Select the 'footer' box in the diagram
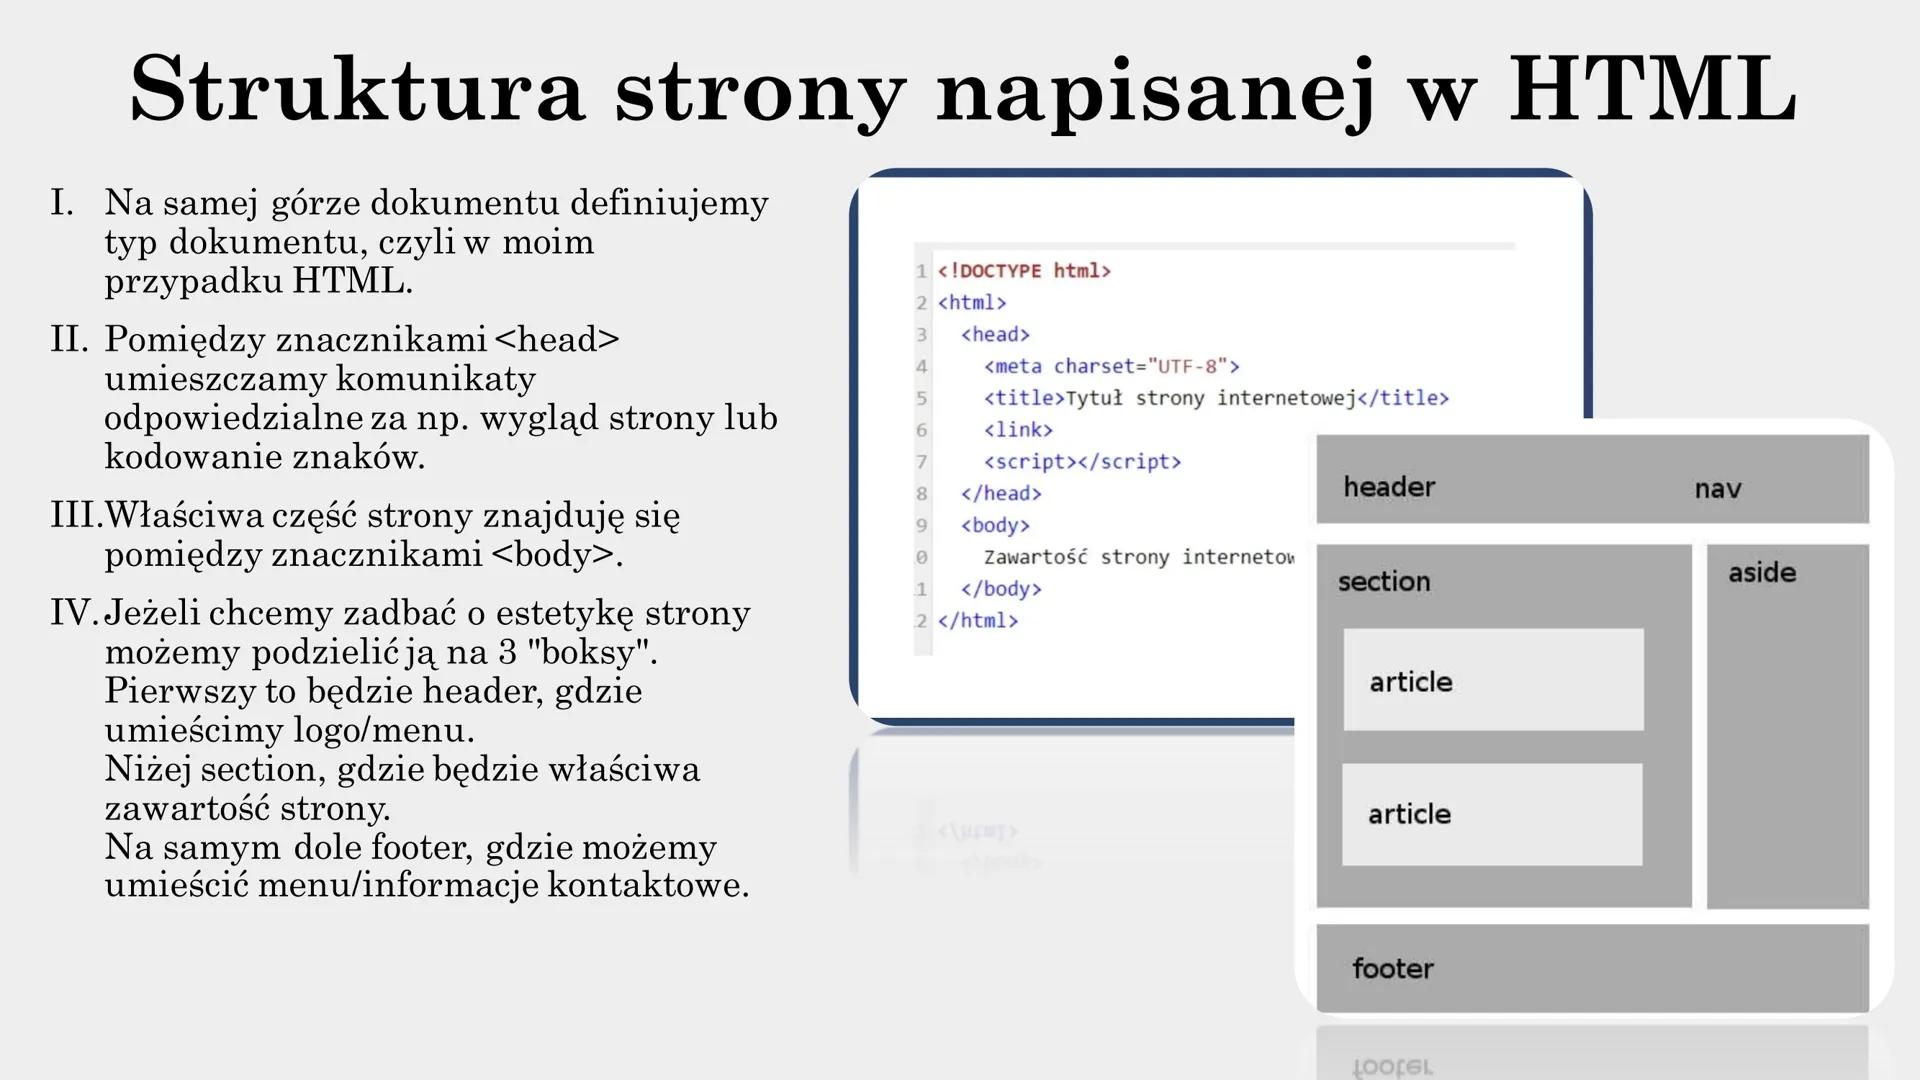 (1393, 967)
